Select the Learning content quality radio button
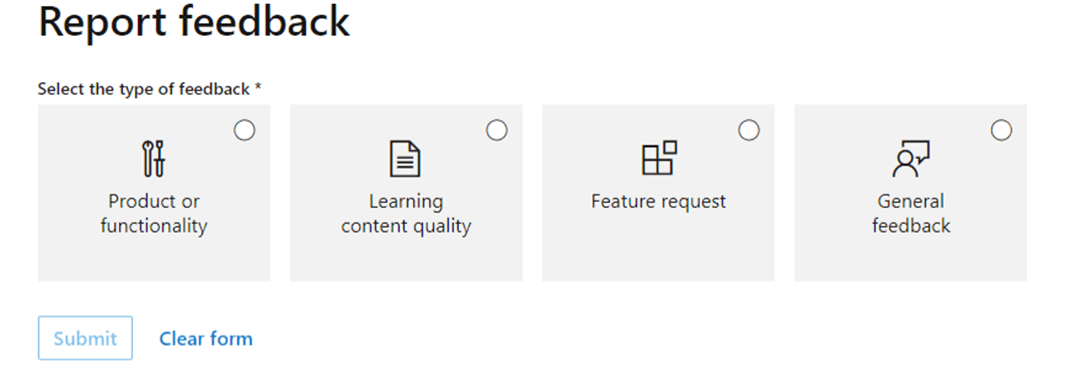Viewport: 1071px width, 378px height. 497,130
